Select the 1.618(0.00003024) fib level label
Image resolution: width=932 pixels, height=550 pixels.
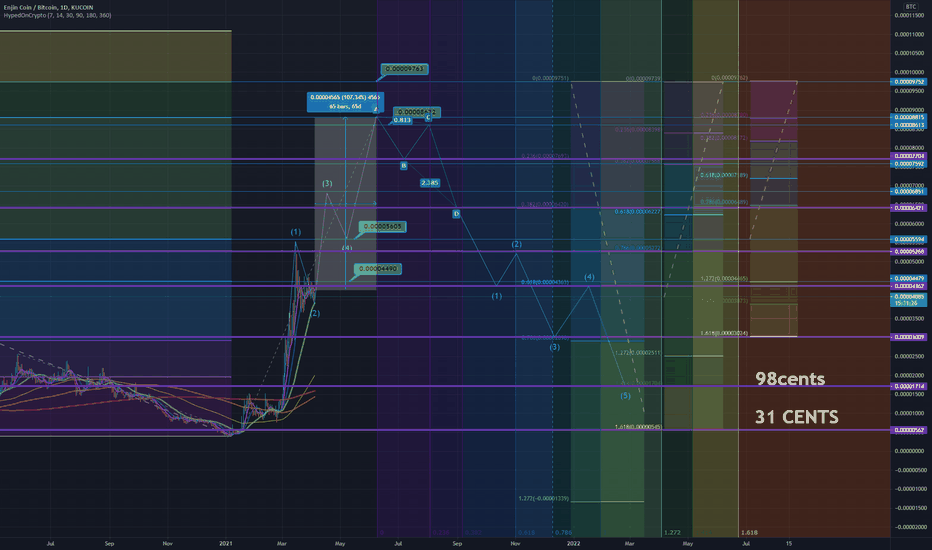coord(724,334)
